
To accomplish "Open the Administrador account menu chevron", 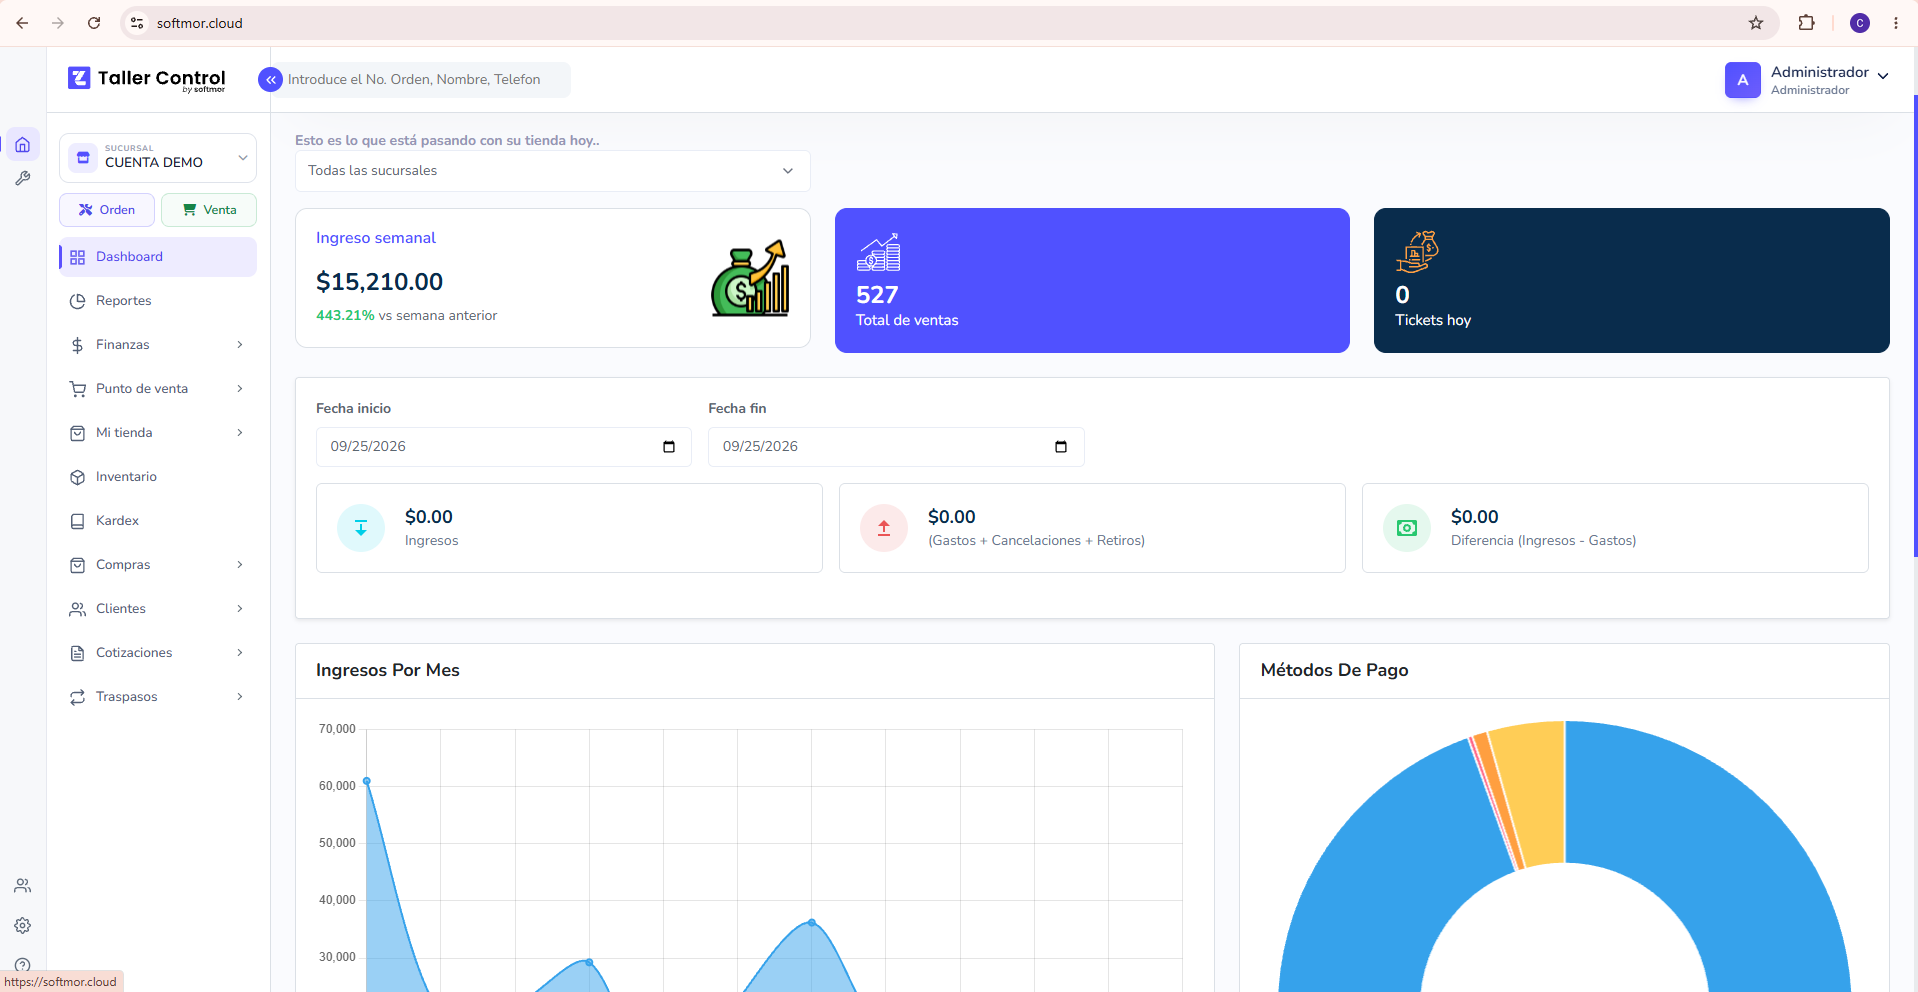I will pos(1884,76).
